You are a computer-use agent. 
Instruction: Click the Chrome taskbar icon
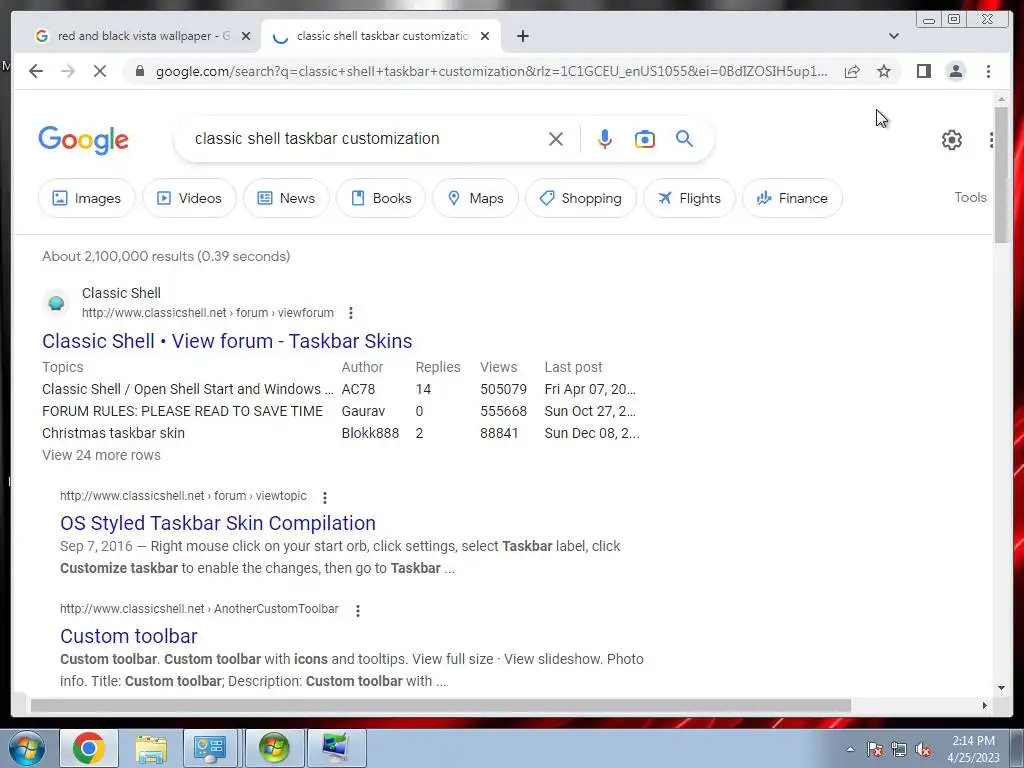click(x=89, y=748)
